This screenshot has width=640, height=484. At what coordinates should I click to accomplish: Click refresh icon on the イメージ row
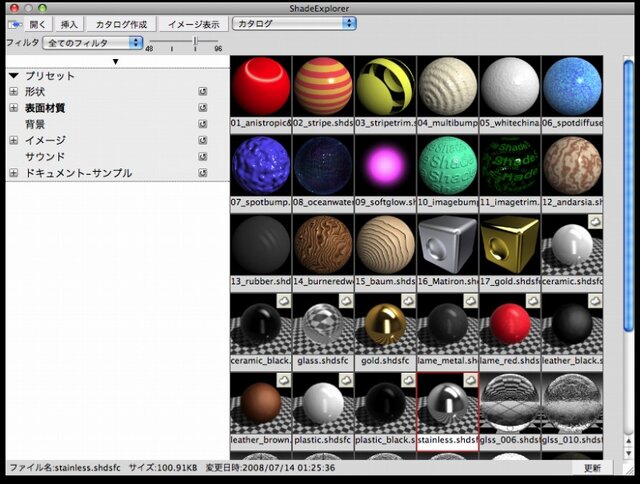[202, 140]
